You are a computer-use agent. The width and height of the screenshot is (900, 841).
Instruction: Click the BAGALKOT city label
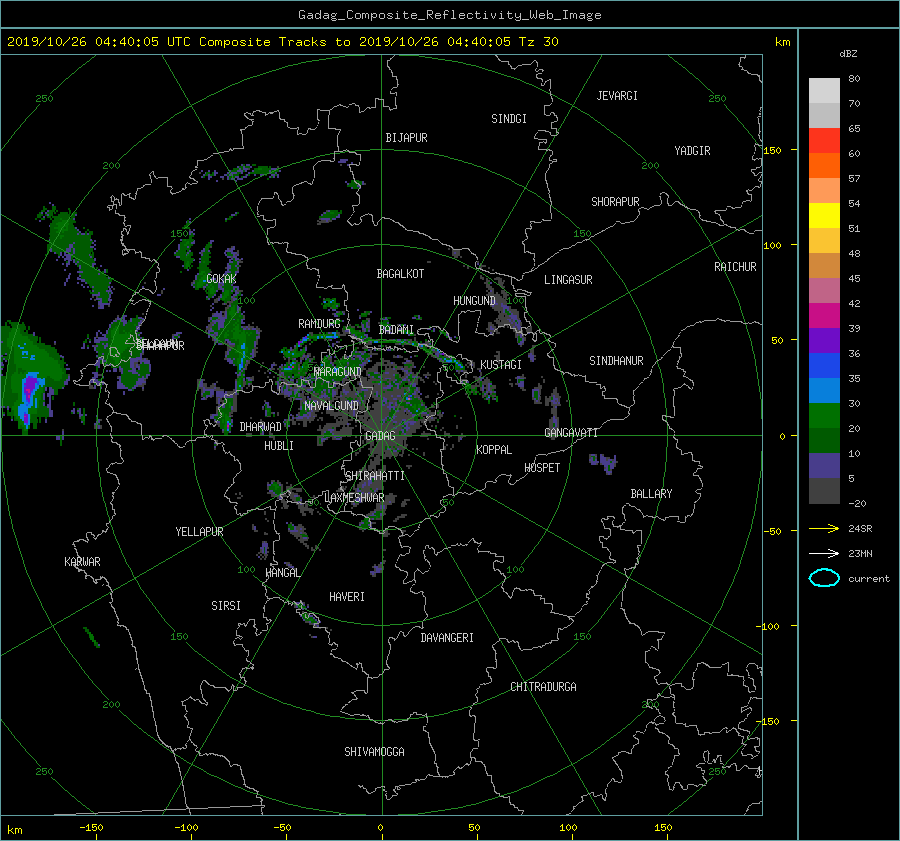click(400, 274)
